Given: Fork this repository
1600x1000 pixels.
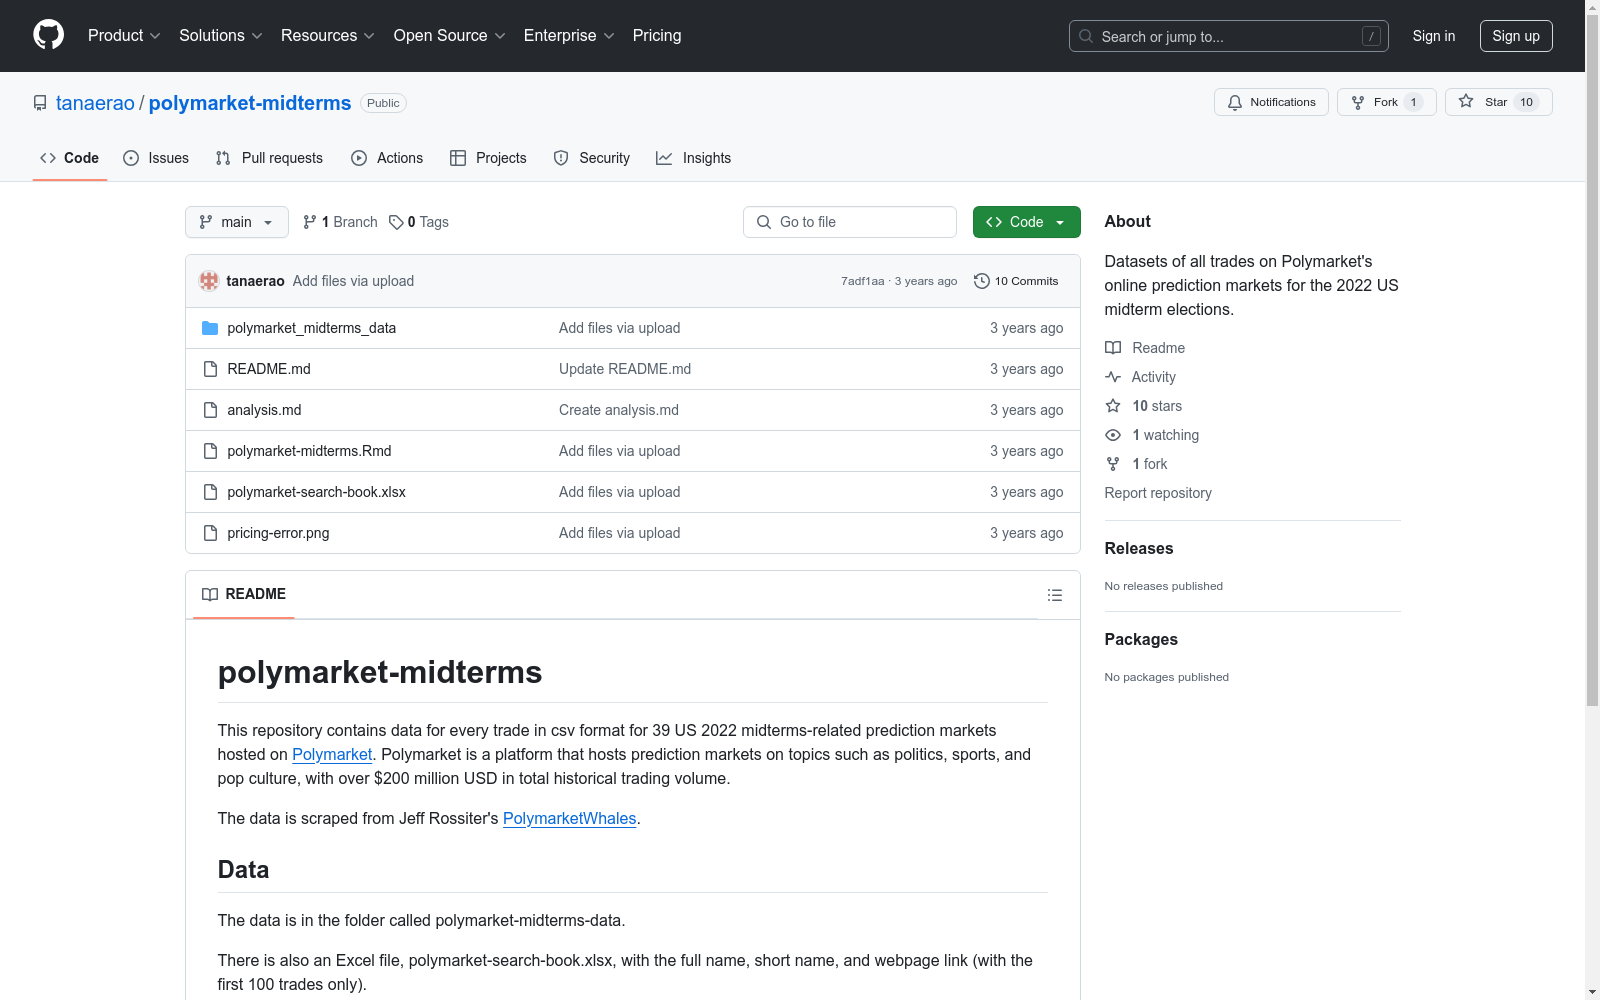Looking at the screenshot, I should click(1386, 102).
